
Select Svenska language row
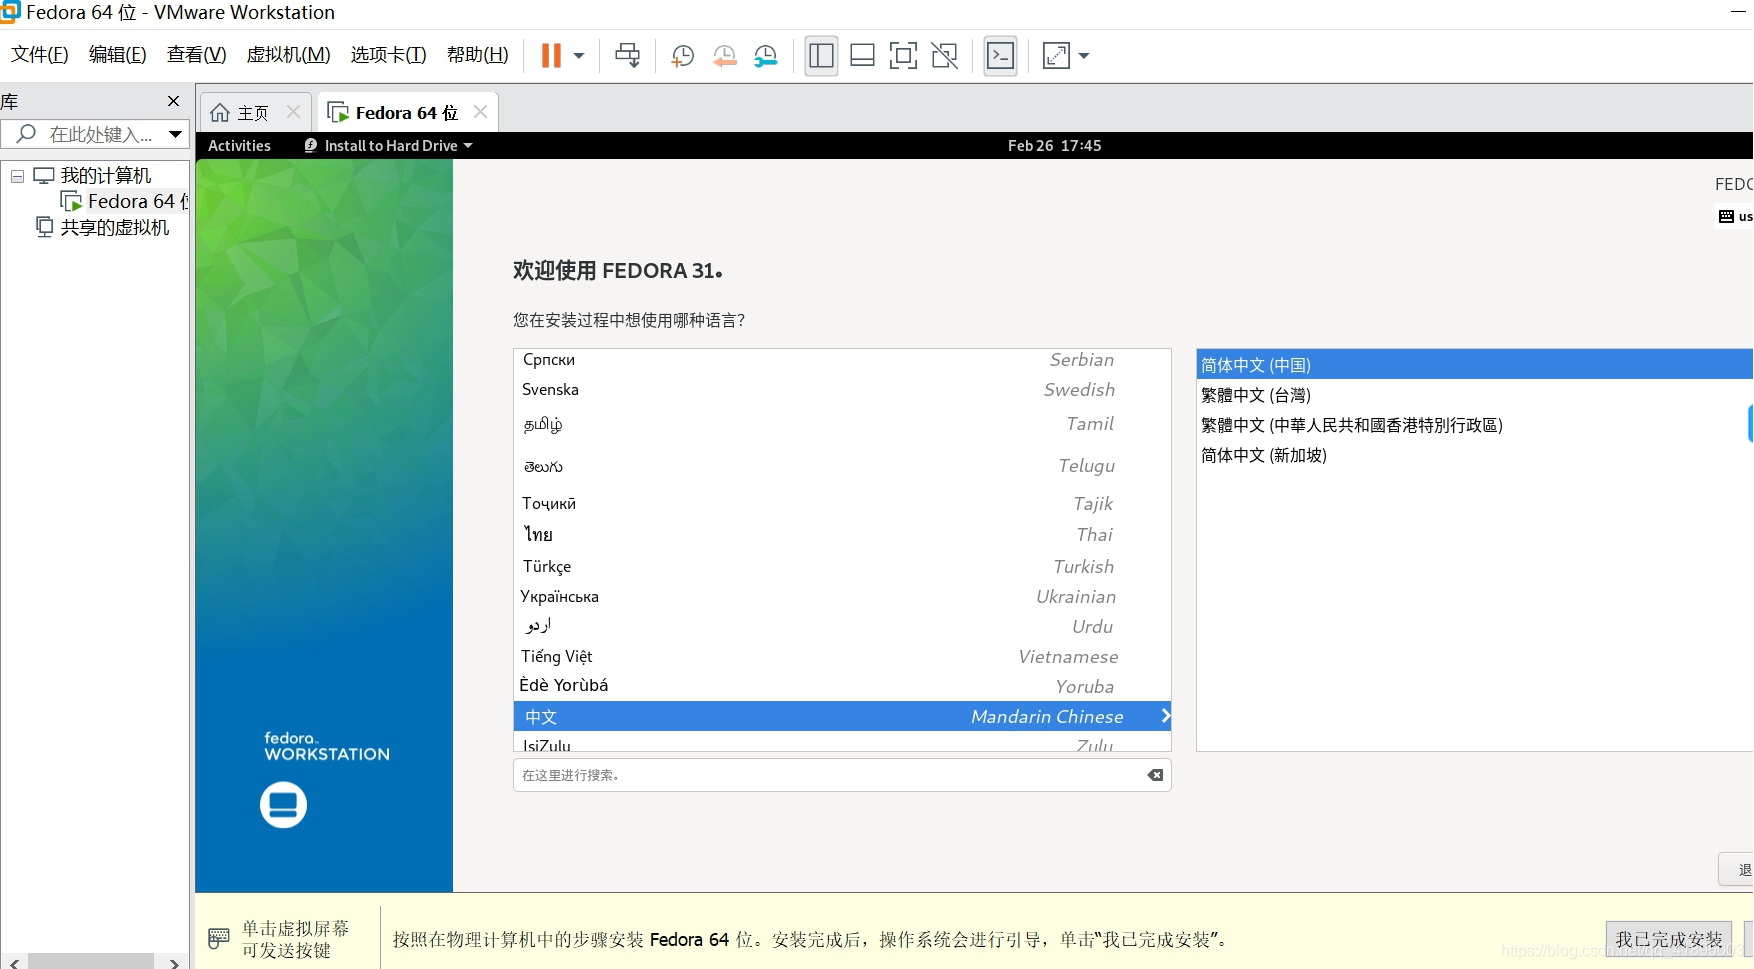click(842, 390)
